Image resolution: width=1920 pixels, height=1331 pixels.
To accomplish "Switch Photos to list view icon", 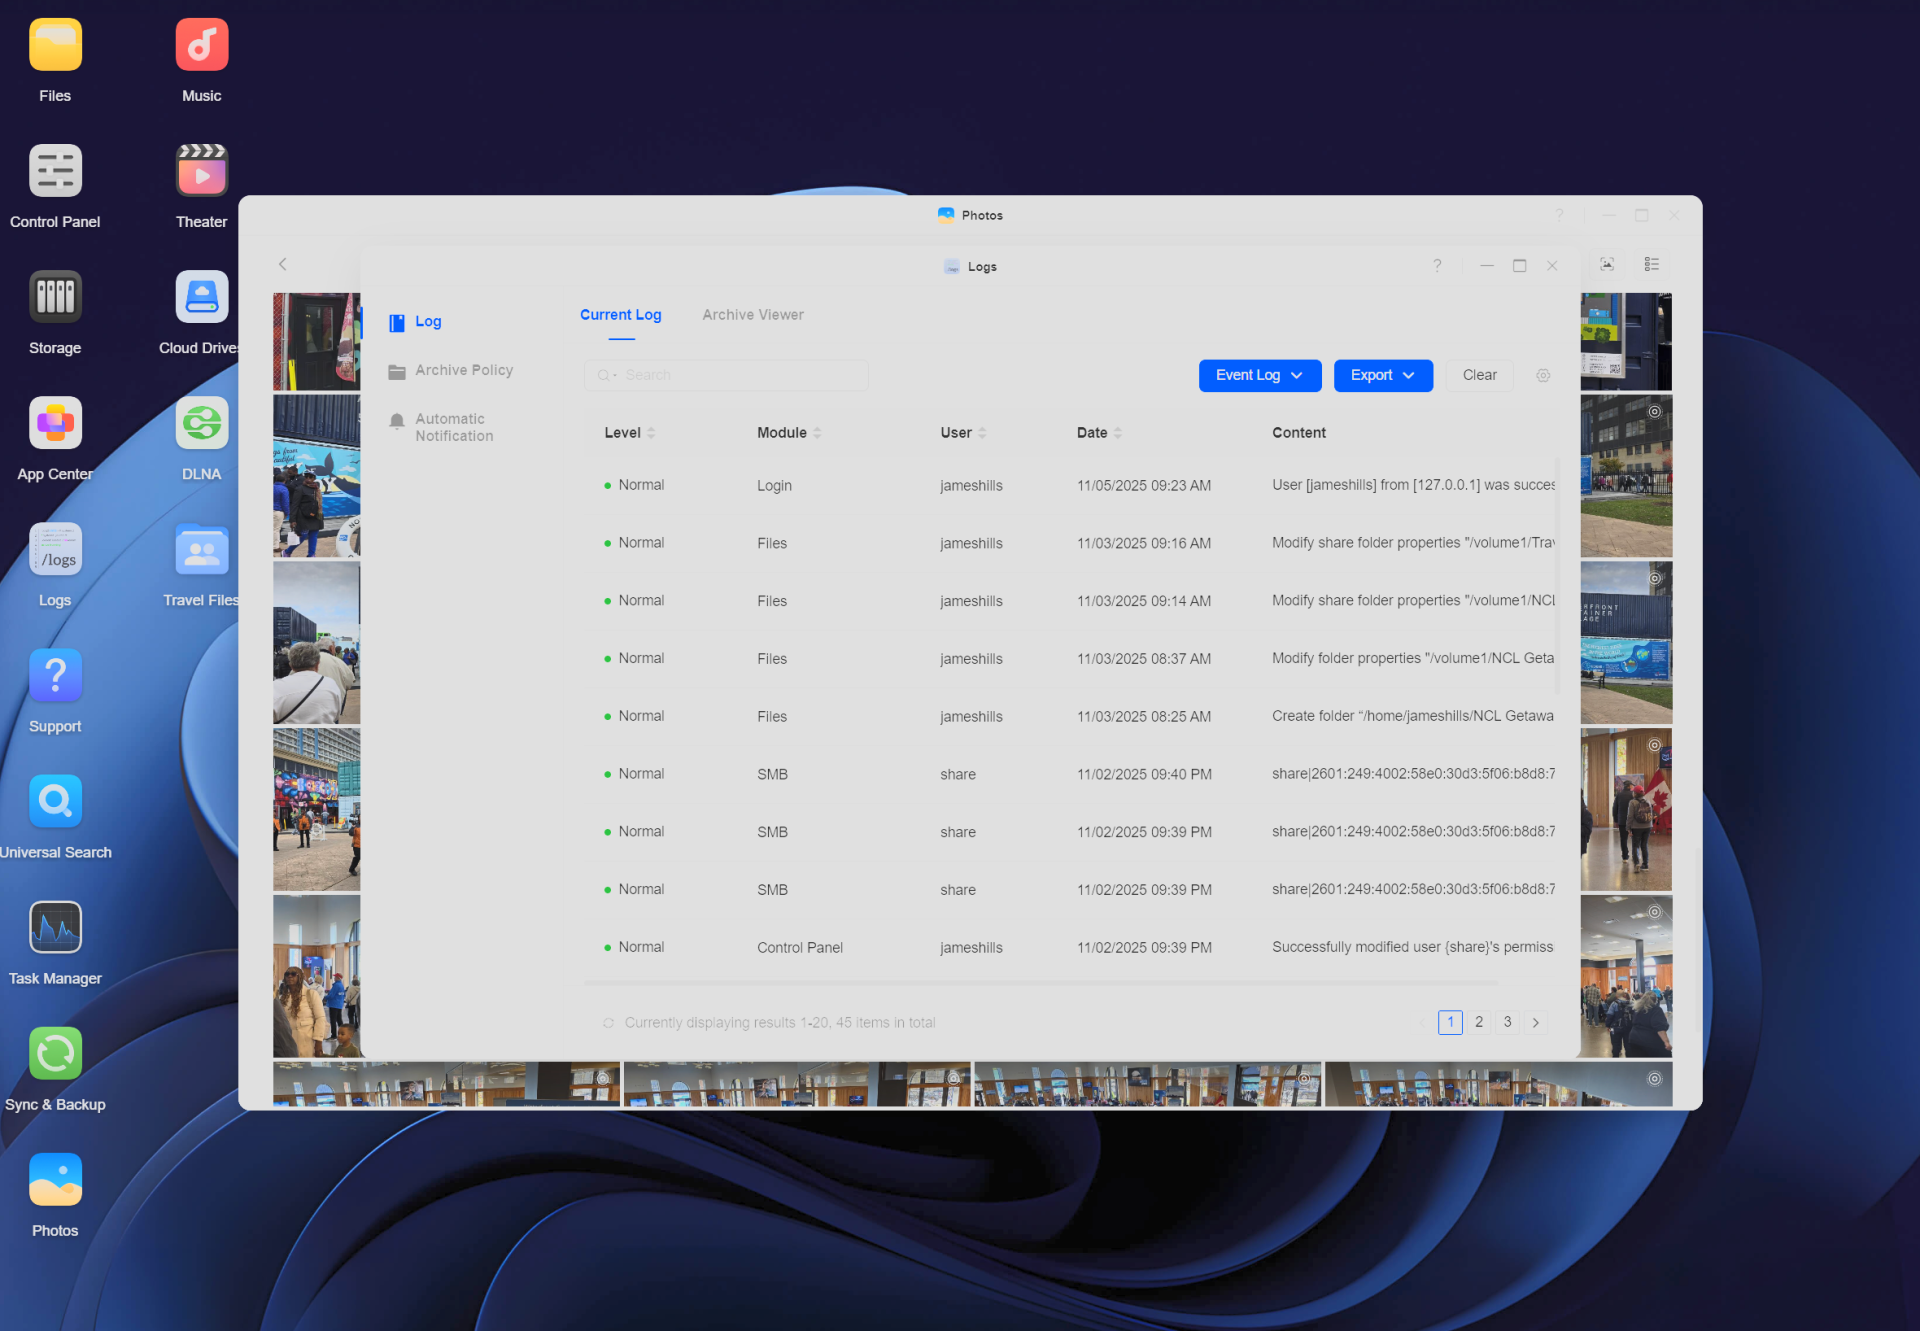I will 1651,264.
